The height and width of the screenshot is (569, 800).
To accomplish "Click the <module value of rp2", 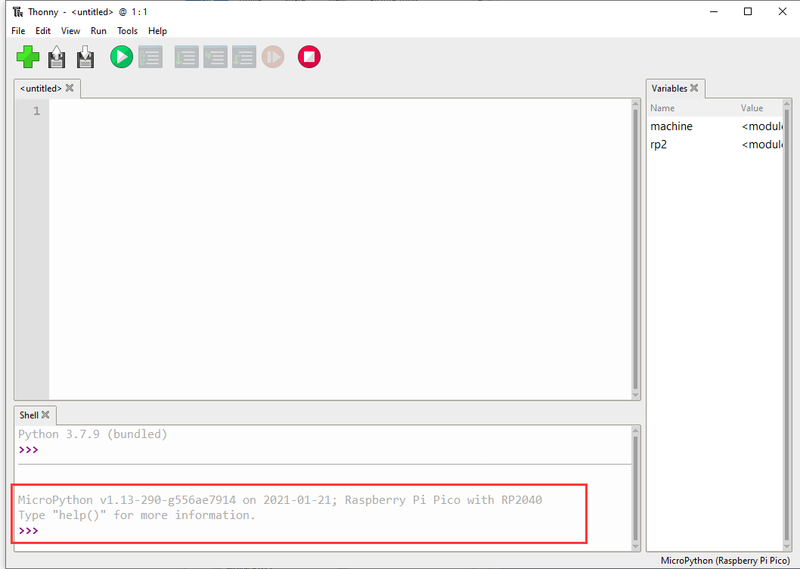I will tap(762, 144).
